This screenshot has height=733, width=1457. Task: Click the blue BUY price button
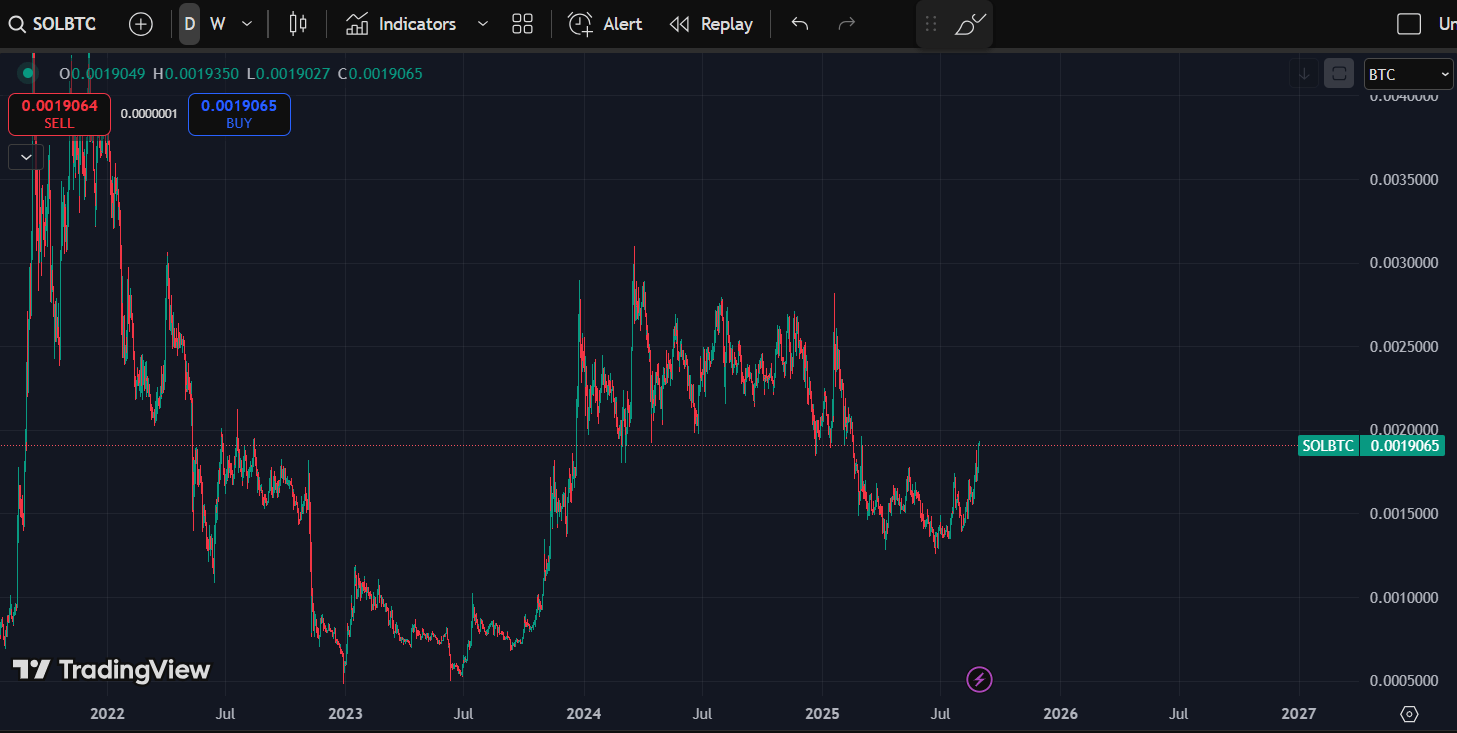(239, 114)
